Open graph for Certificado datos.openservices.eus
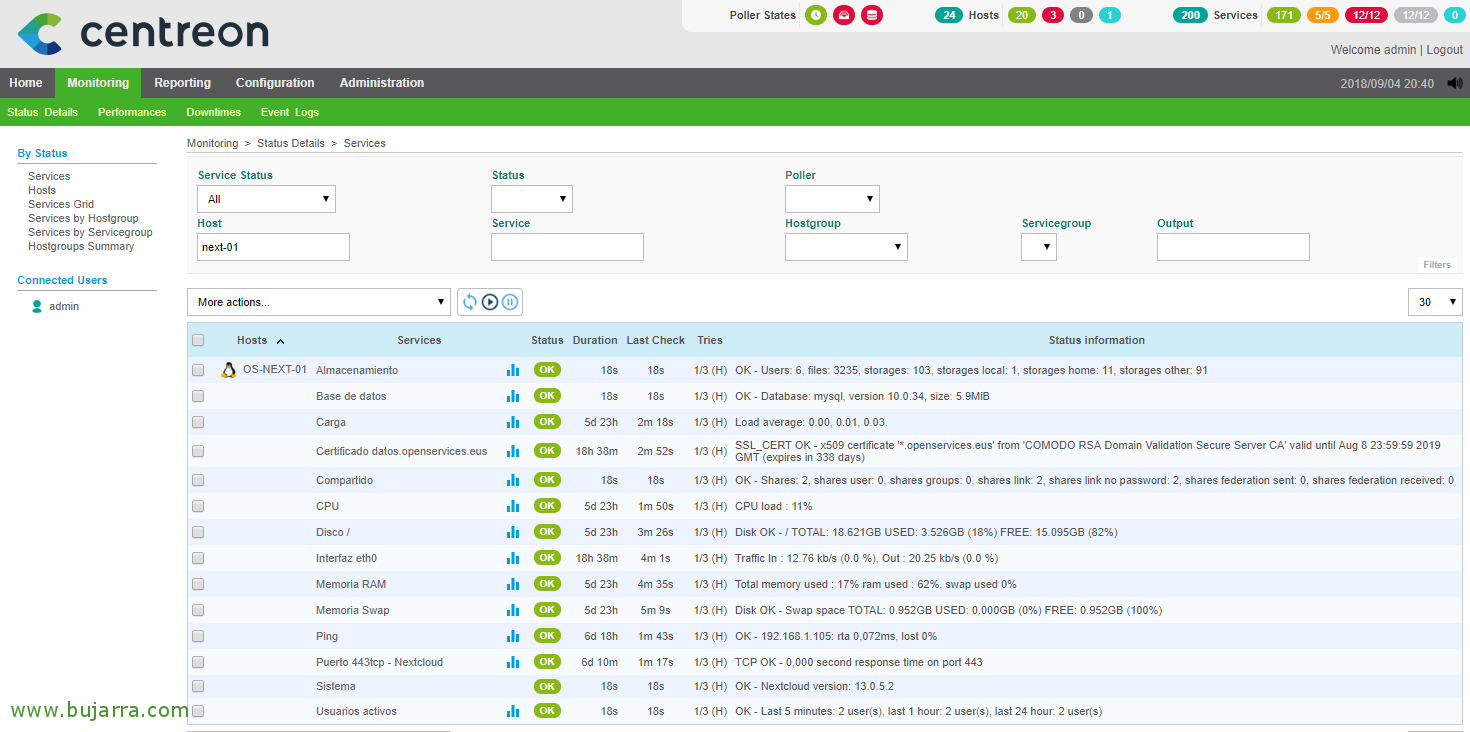Image resolution: width=1470 pixels, height=732 pixels. pyautogui.click(x=513, y=451)
